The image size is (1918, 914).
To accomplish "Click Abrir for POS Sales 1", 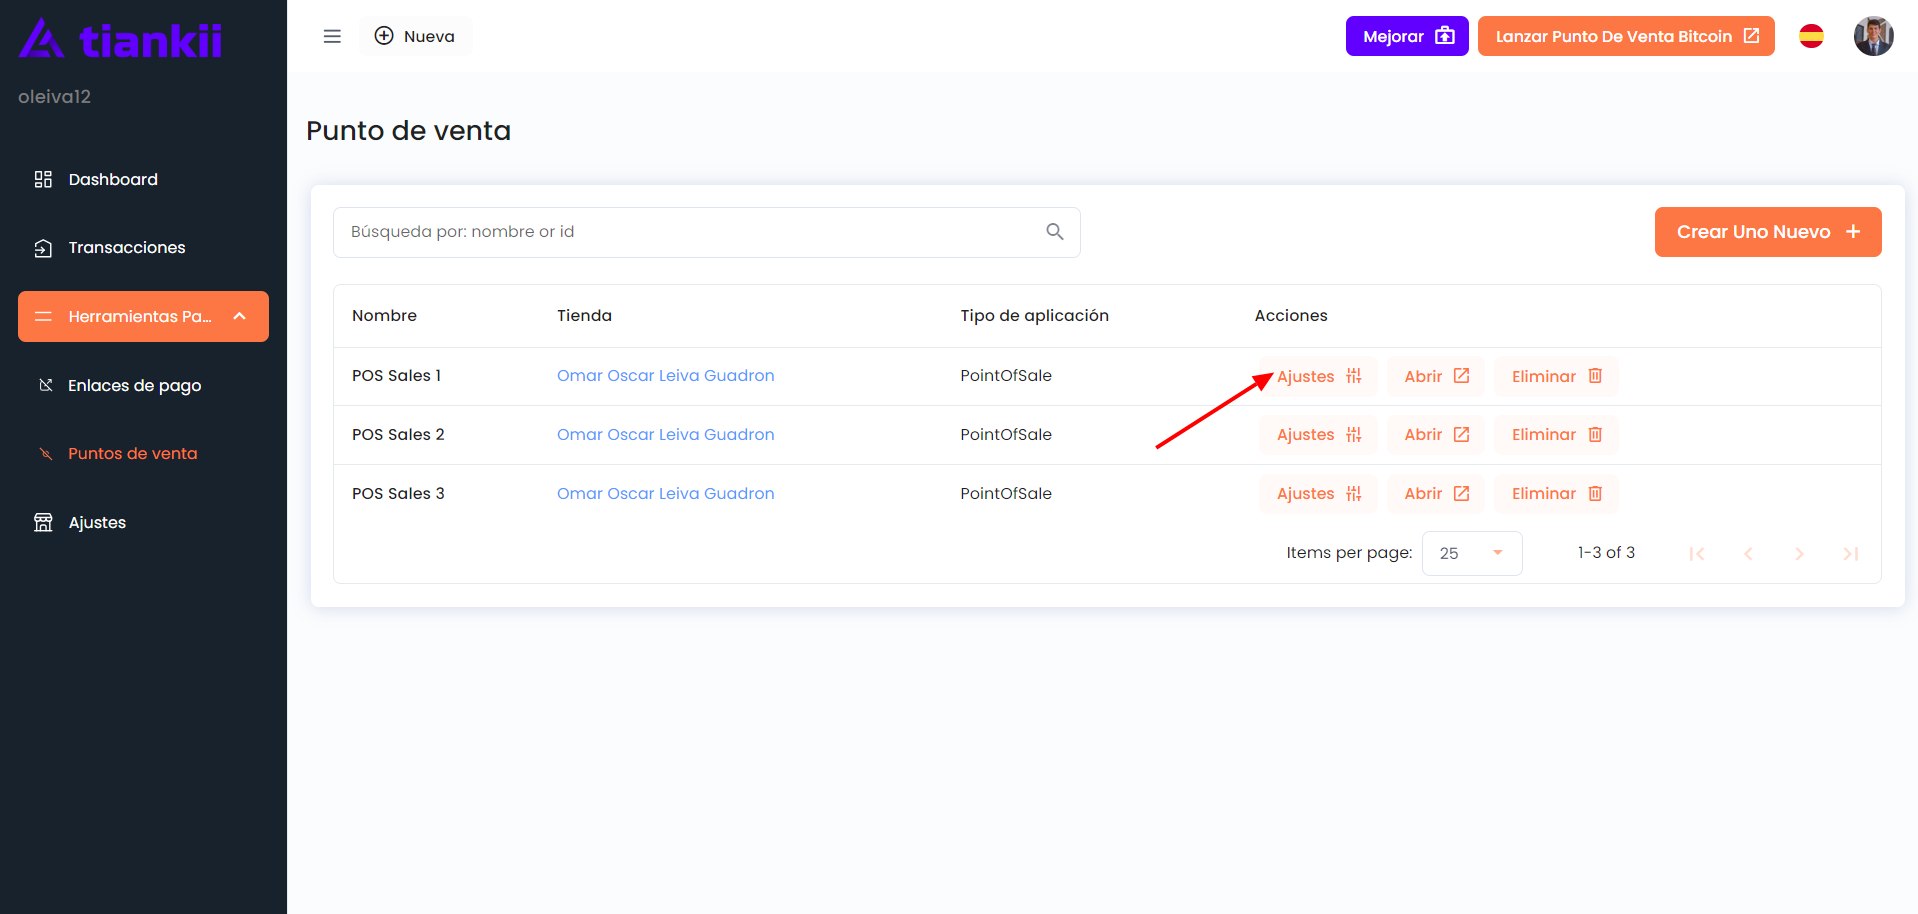I will click(1436, 376).
